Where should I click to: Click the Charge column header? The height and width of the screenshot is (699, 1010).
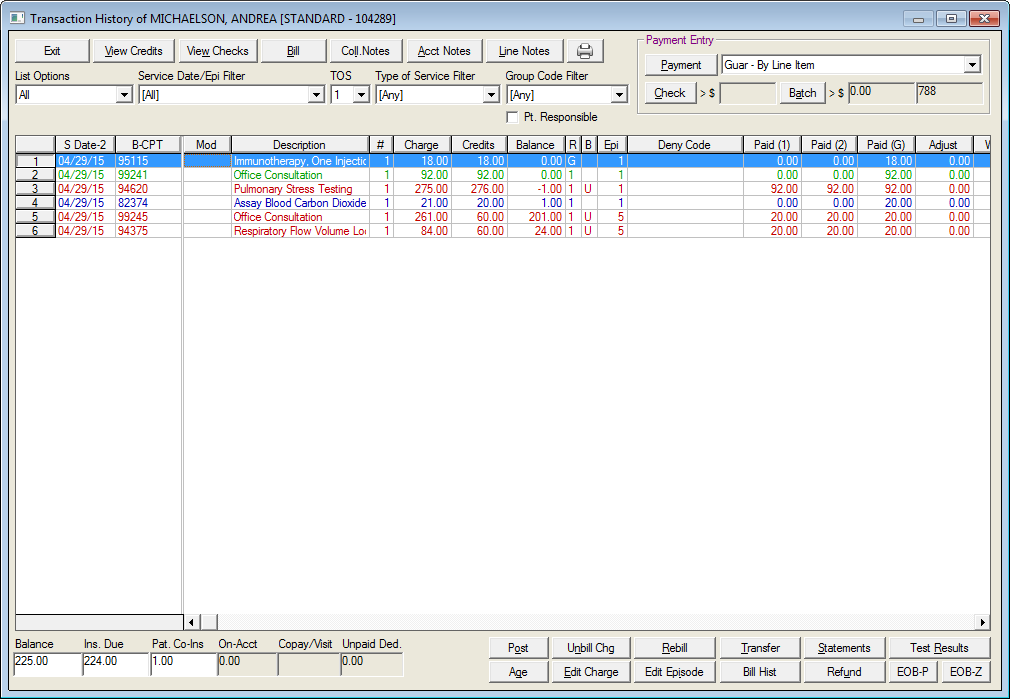(421, 145)
